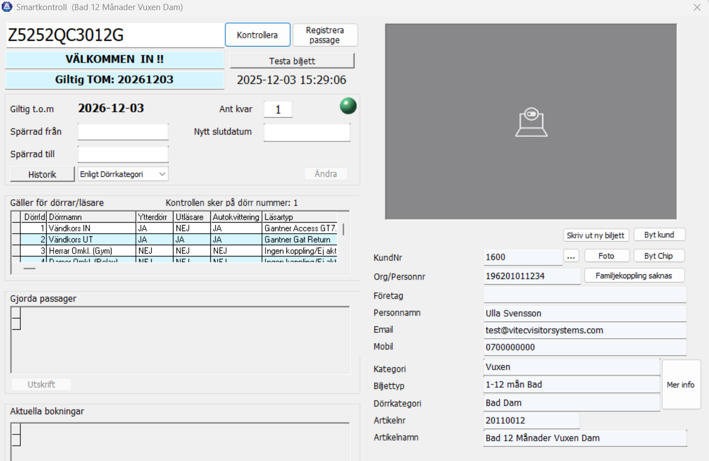Click the Artikelnr field 20110012
709x461 pixels.
(x=531, y=420)
